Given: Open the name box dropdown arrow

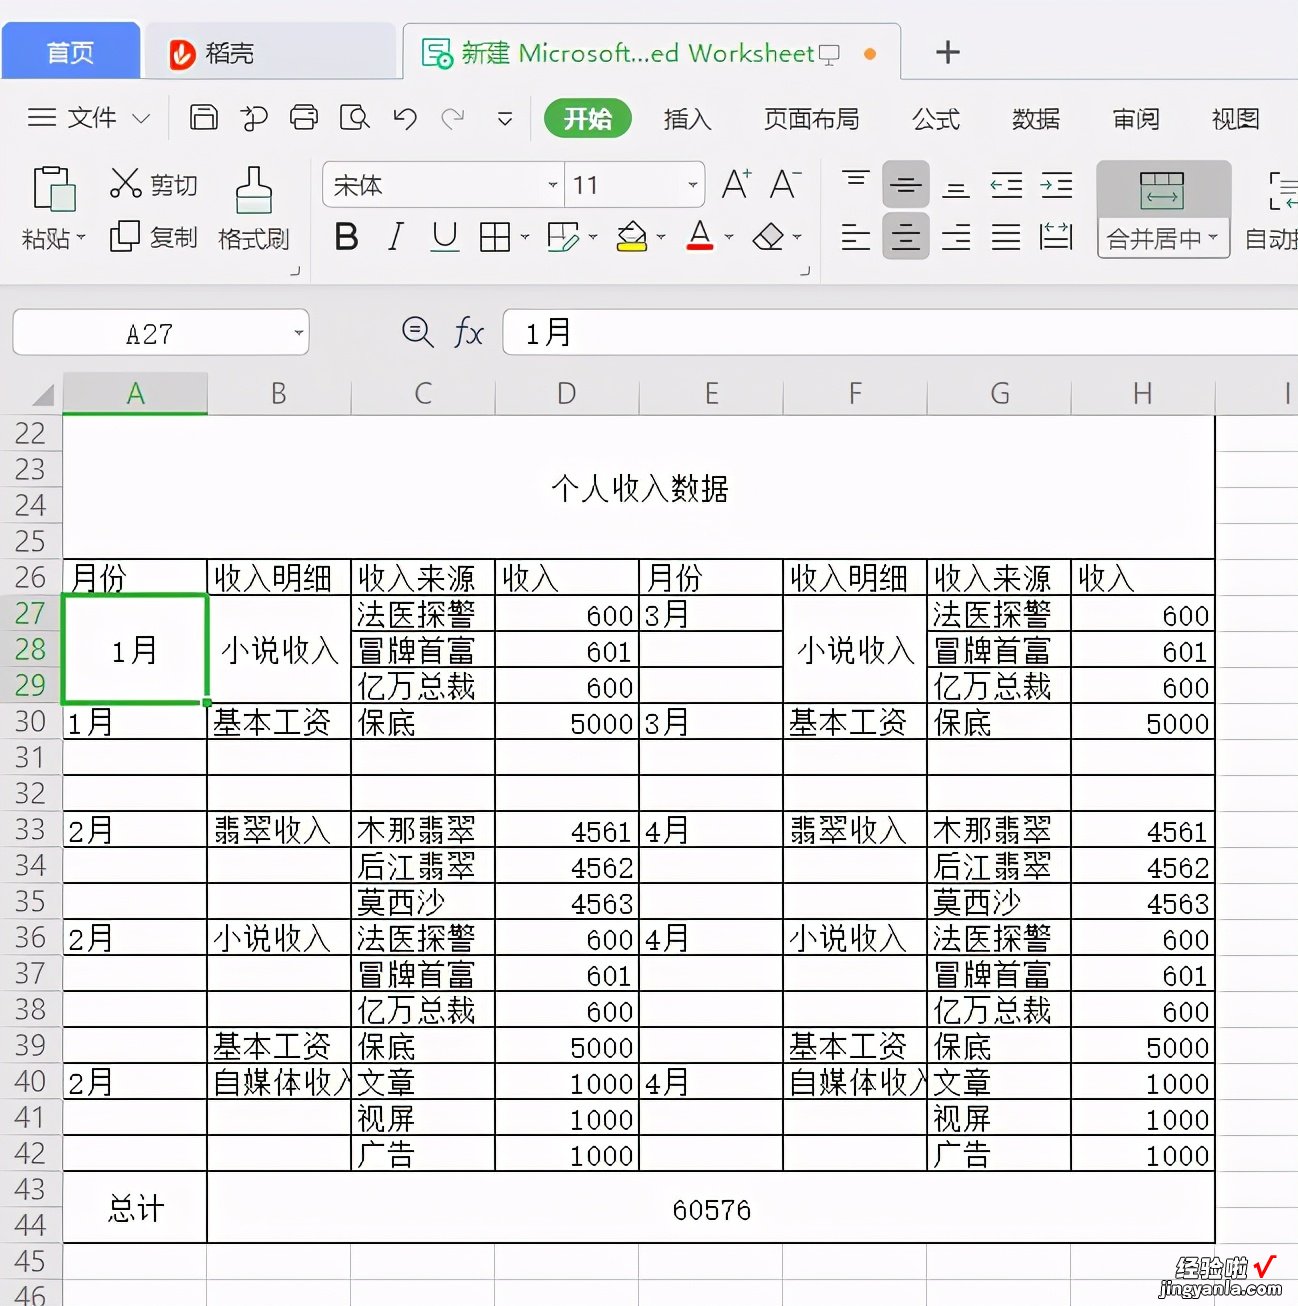Looking at the screenshot, I should 298,333.
